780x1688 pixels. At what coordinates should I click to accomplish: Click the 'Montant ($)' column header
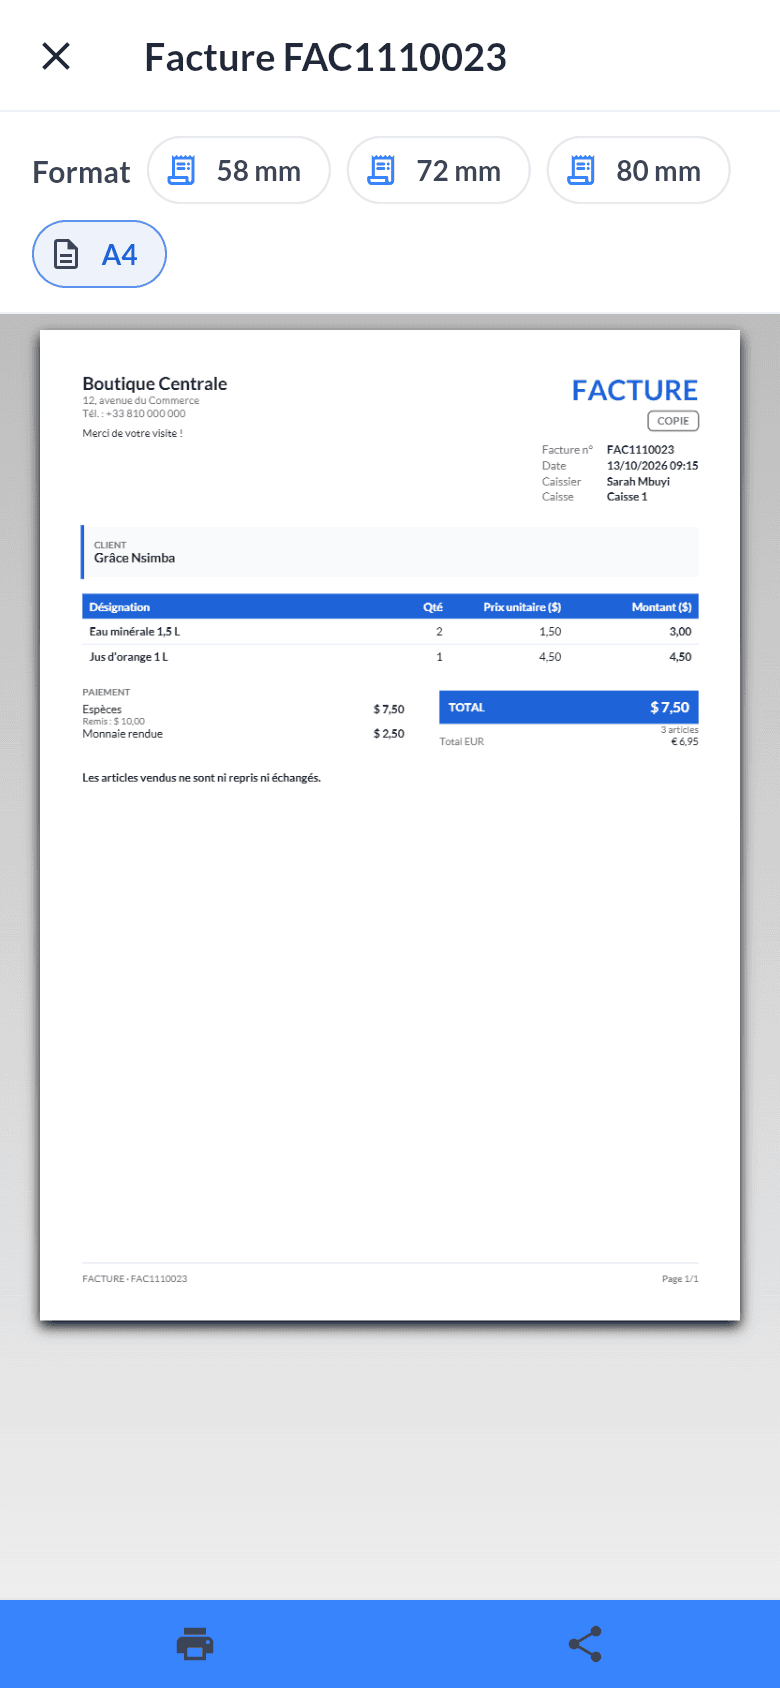tap(661, 607)
